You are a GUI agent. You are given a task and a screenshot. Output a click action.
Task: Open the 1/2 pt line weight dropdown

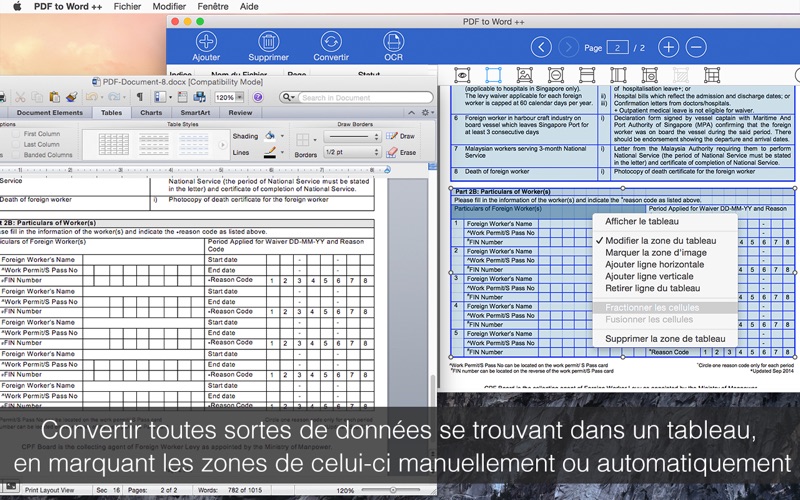(x=352, y=152)
